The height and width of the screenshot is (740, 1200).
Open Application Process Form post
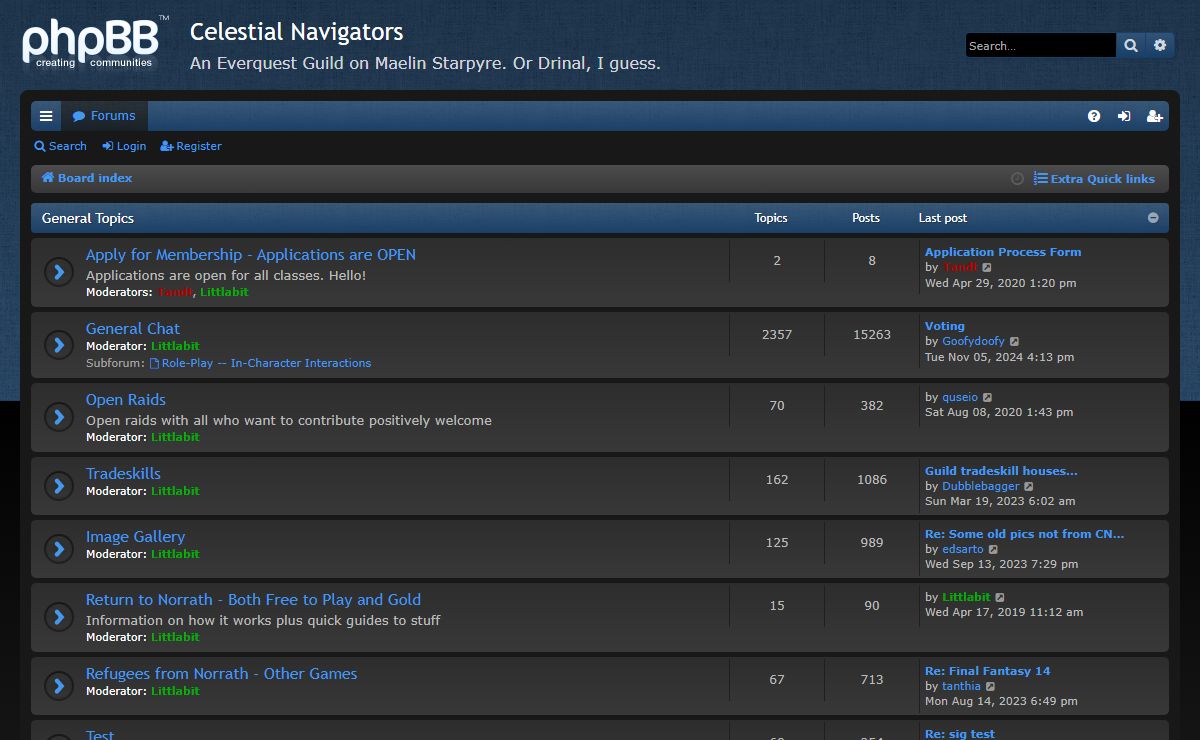(1003, 252)
